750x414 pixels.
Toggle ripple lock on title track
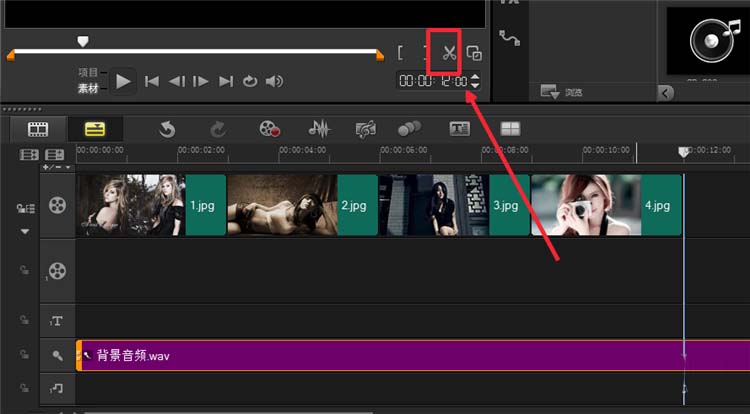coord(24,320)
